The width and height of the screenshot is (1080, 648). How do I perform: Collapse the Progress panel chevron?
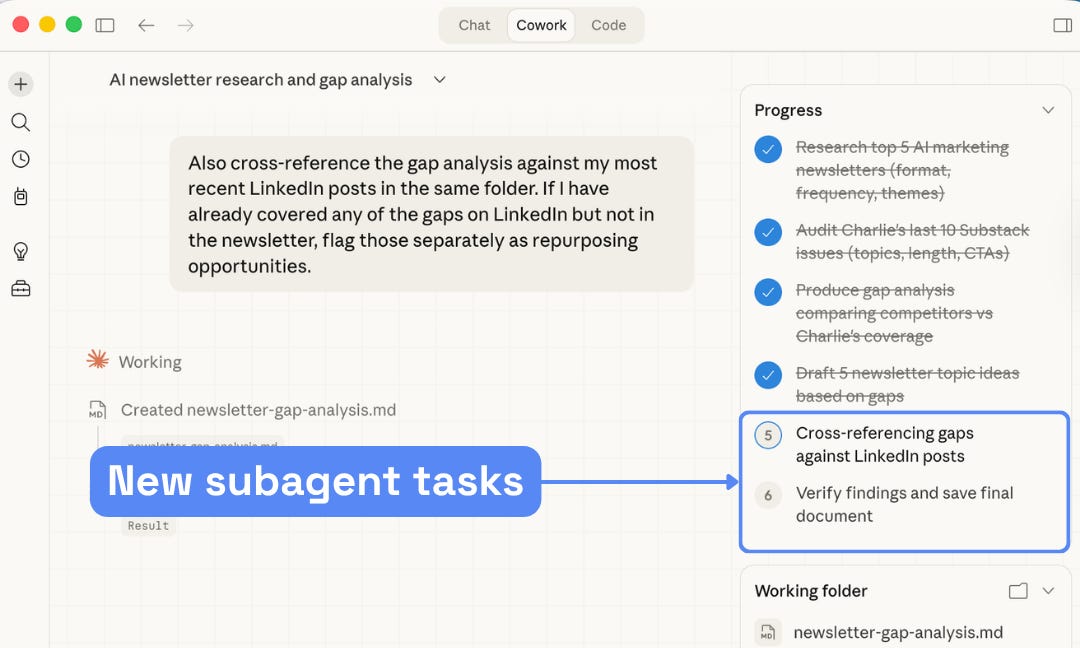1048,110
